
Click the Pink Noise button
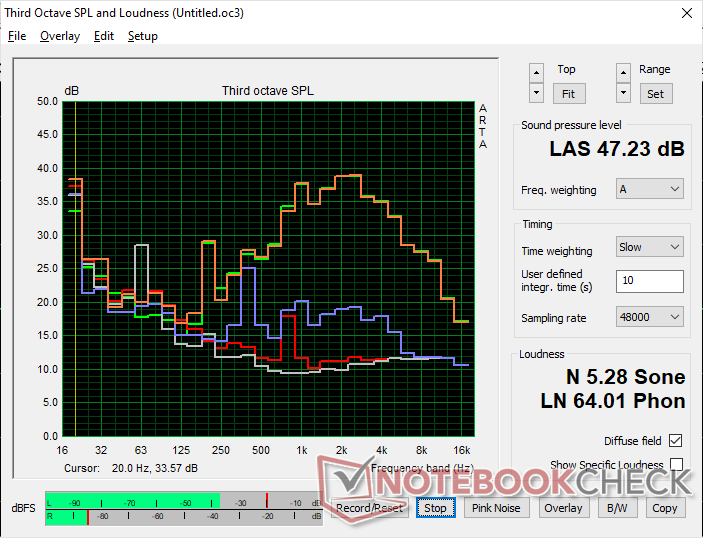click(x=496, y=508)
